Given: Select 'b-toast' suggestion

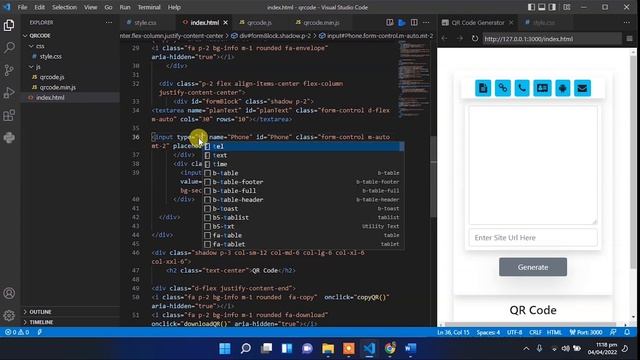Looking at the screenshot, I should tap(304, 209).
